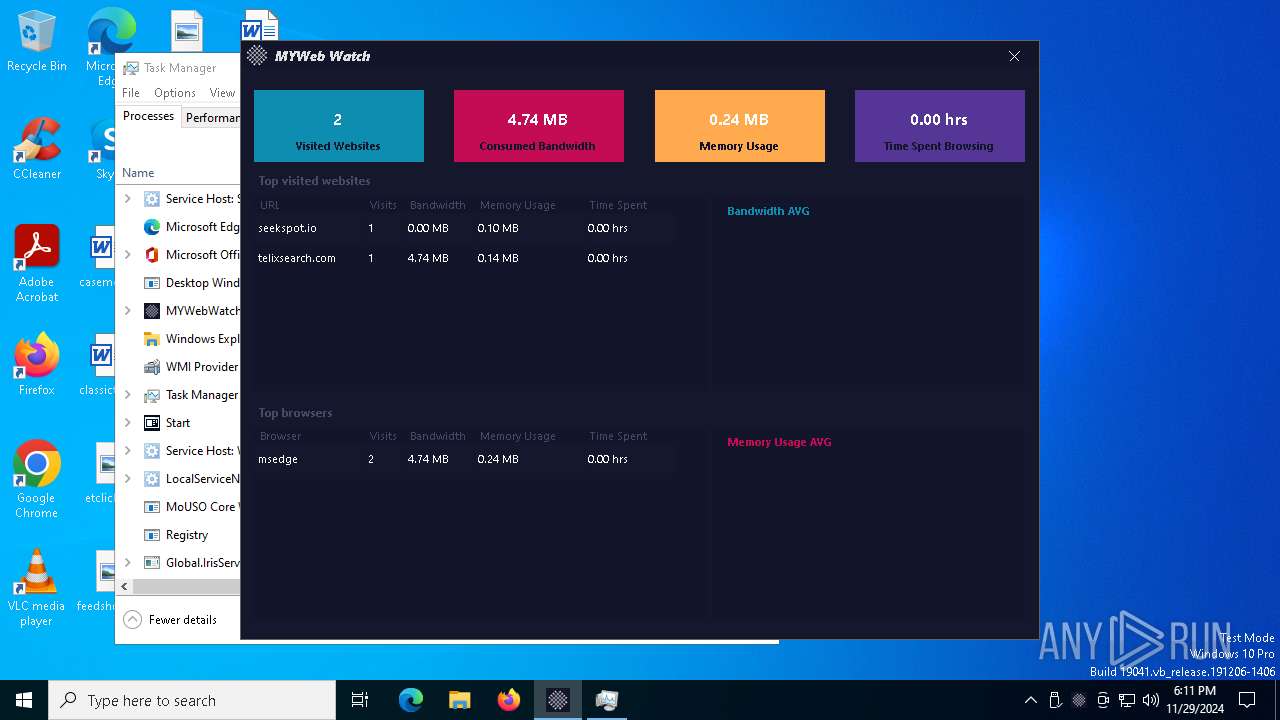Click 0.10 MB memory value for seekspot.io
Image resolution: width=1280 pixels, height=720 pixels.
point(498,228)
